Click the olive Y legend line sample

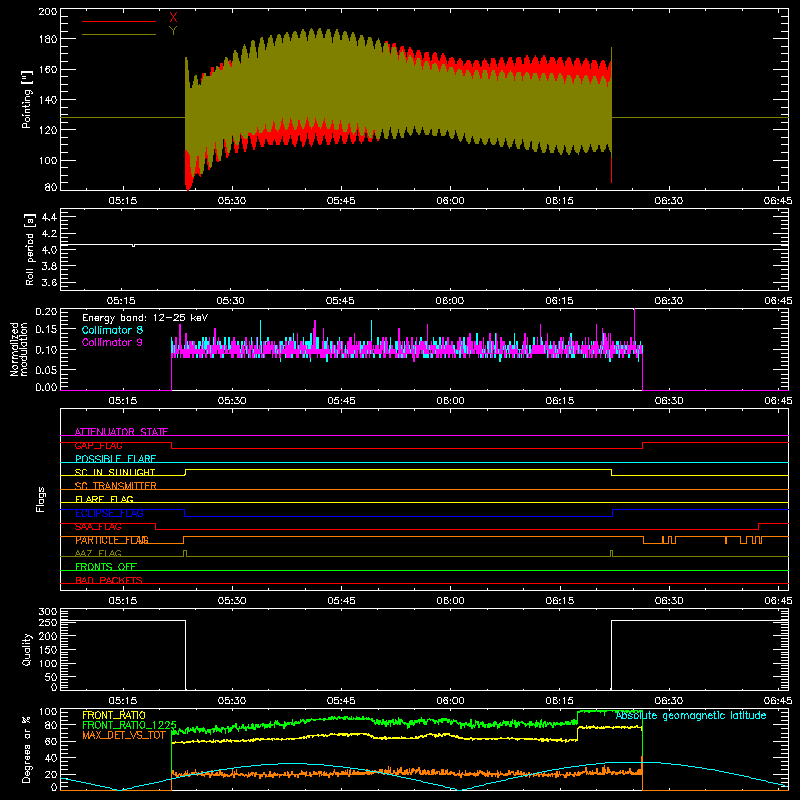pyautogui.click(x=119, y=35)
